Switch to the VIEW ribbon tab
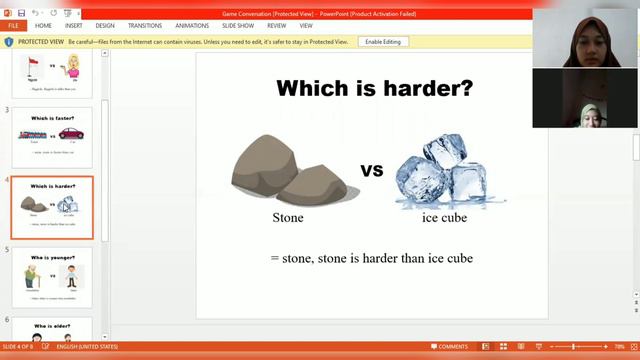Screen dimensions: 640x360 point(306,26)
